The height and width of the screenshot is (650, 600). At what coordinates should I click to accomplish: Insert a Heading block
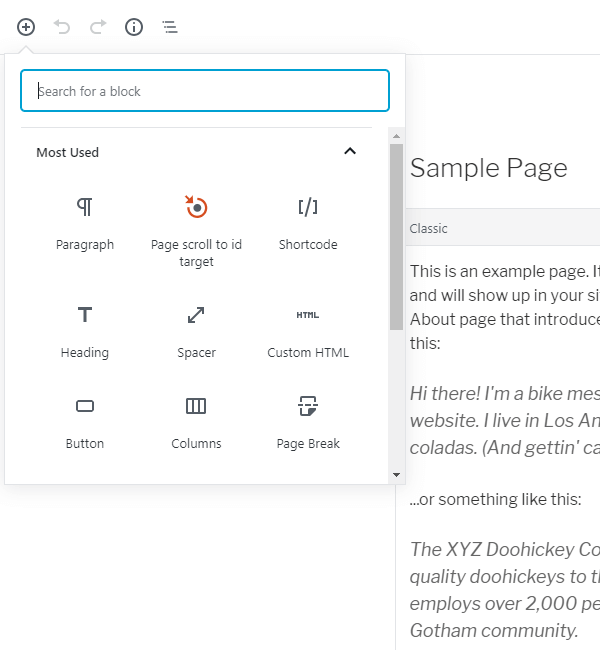tap(85, 331)
